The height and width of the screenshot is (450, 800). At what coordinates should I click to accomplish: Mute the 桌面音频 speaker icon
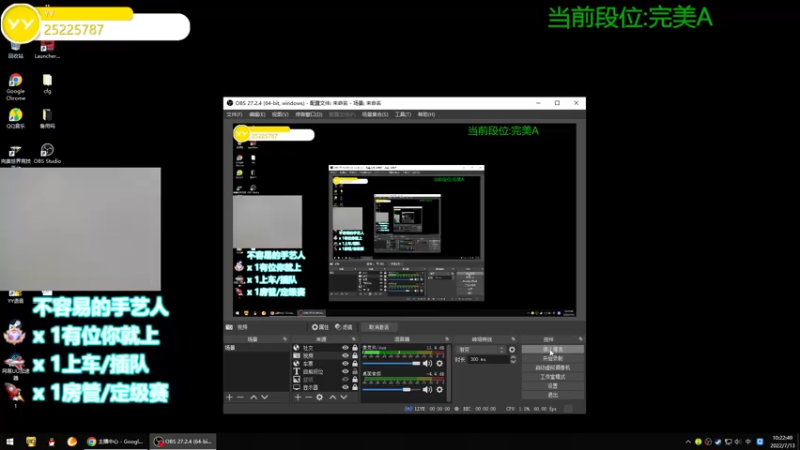tap(427, 389)
